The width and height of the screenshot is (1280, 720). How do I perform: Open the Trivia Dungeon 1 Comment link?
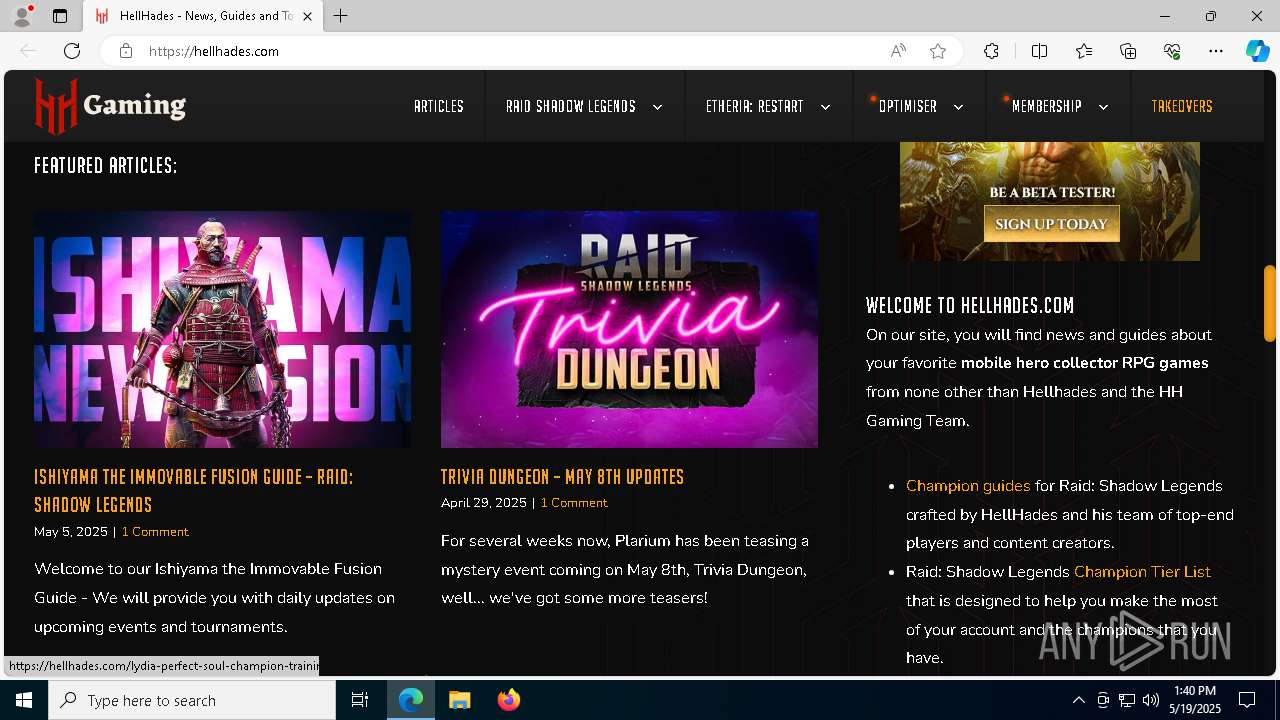coord(574,503)
